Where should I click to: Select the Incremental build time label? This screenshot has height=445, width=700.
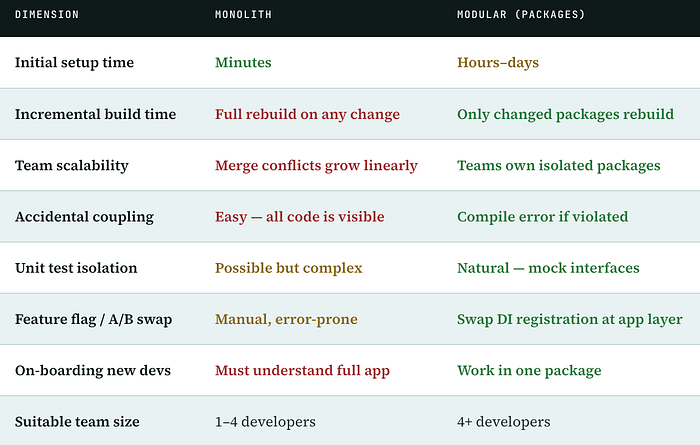point(96,114)
